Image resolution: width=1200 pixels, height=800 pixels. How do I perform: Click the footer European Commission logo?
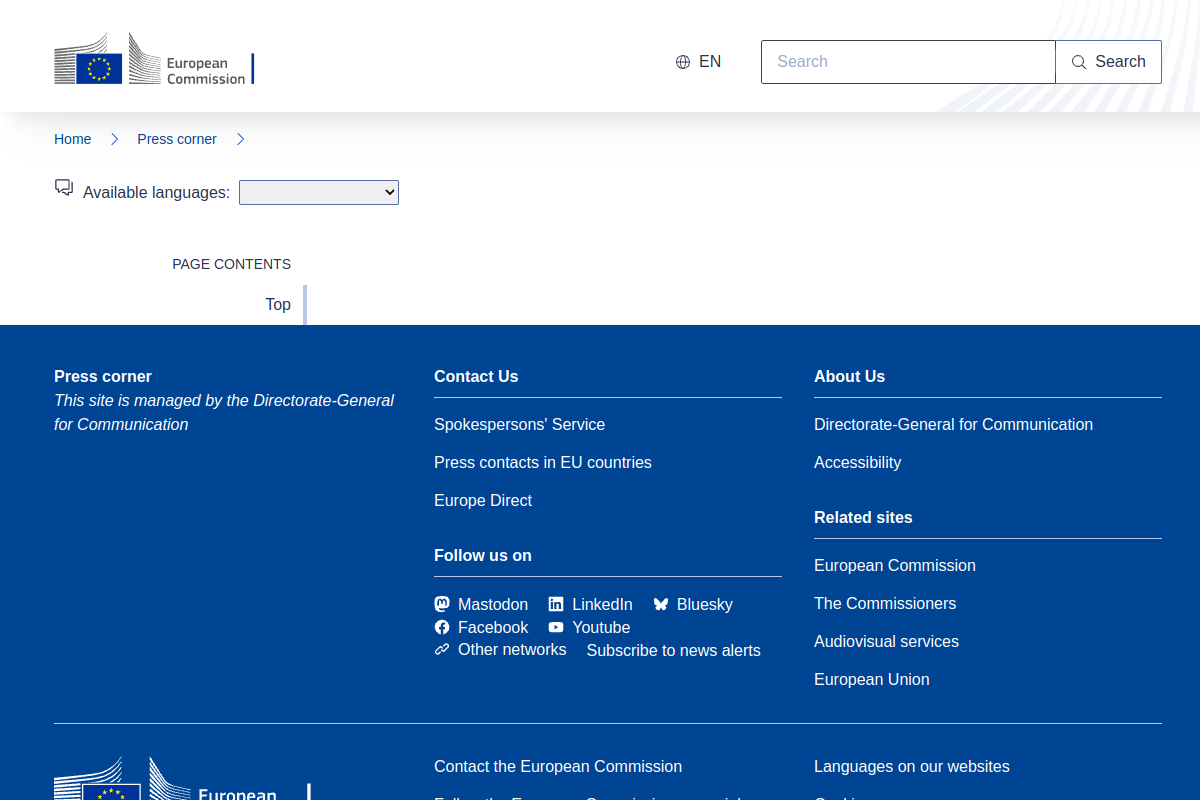point(183,779)
